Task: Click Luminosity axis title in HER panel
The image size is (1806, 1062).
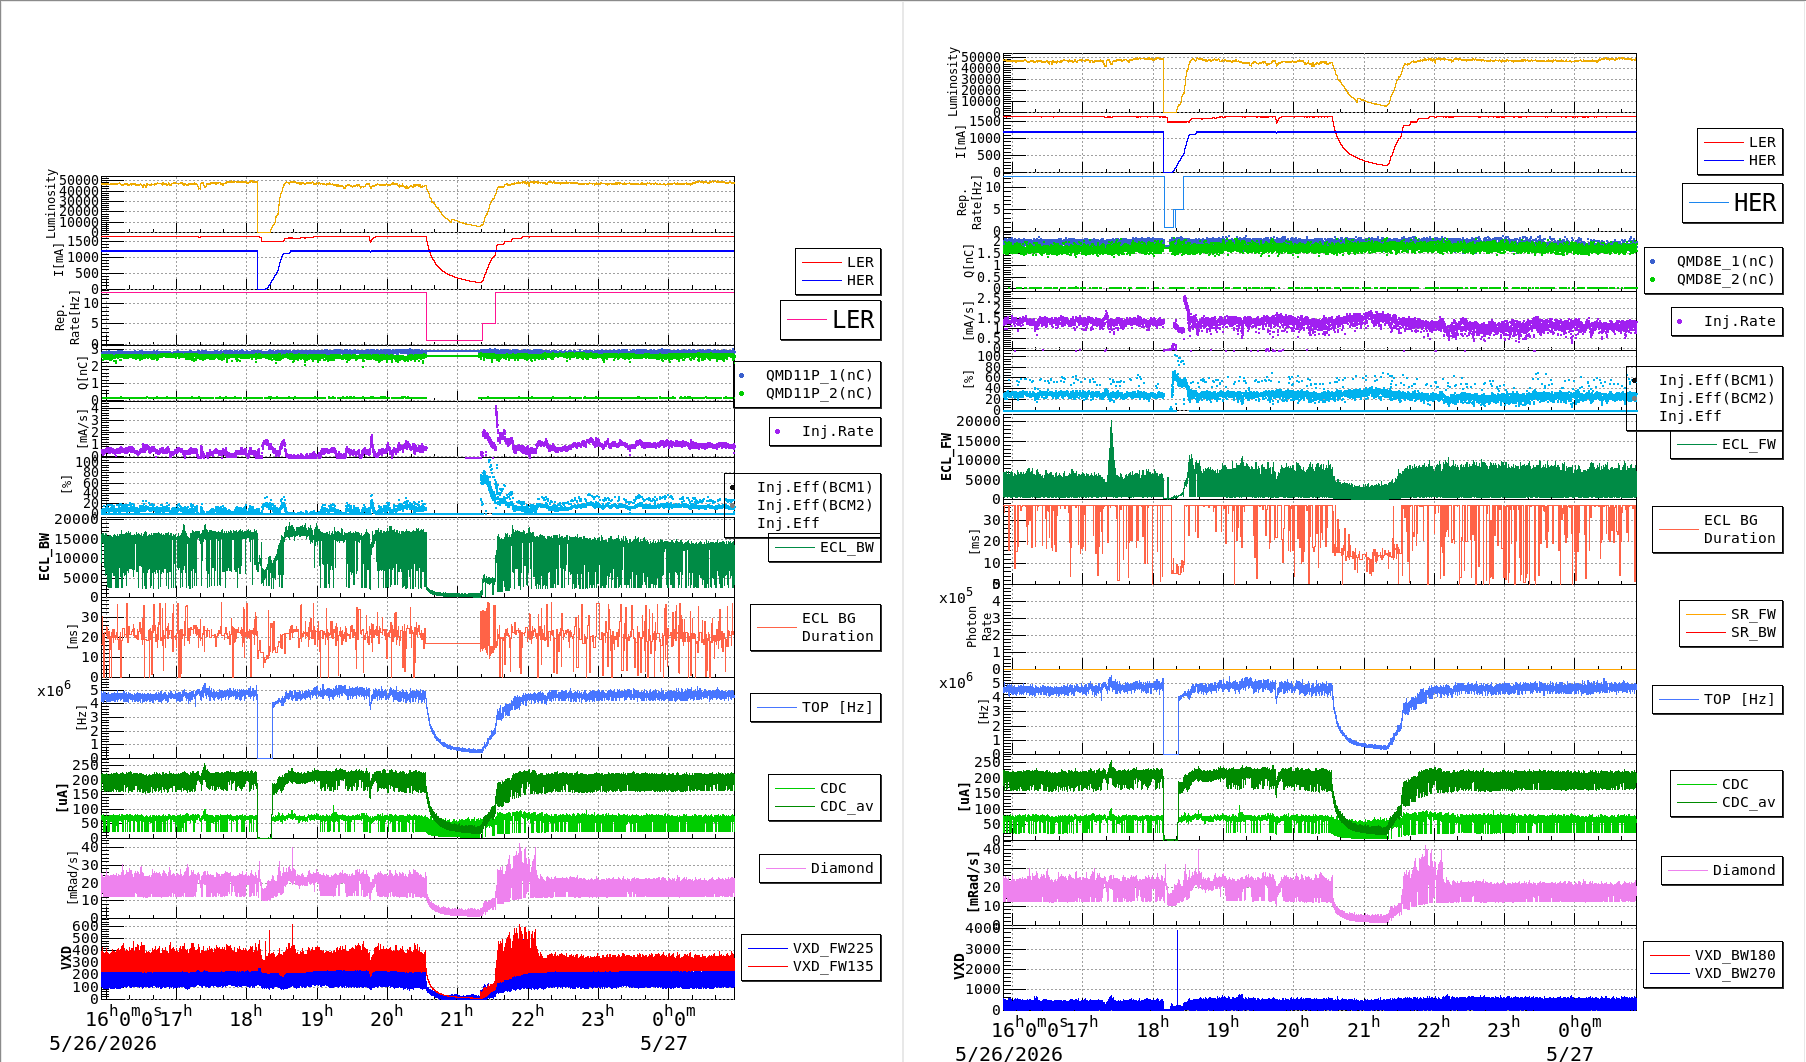Action: pos(953,81)
